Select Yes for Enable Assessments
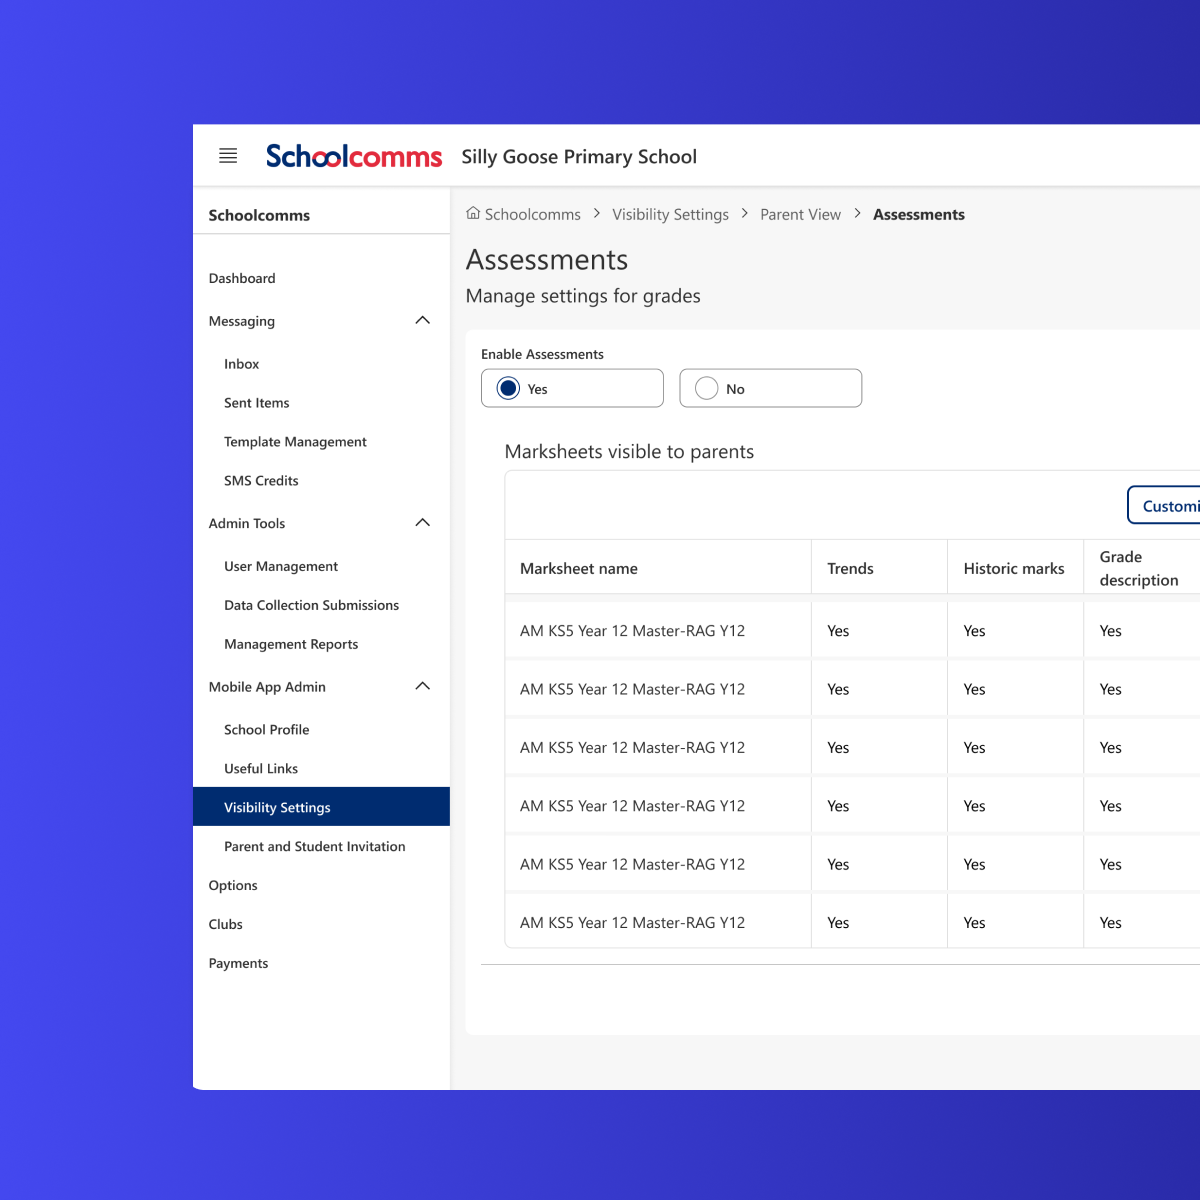The image size is (1200, 1200). [509, 388]
